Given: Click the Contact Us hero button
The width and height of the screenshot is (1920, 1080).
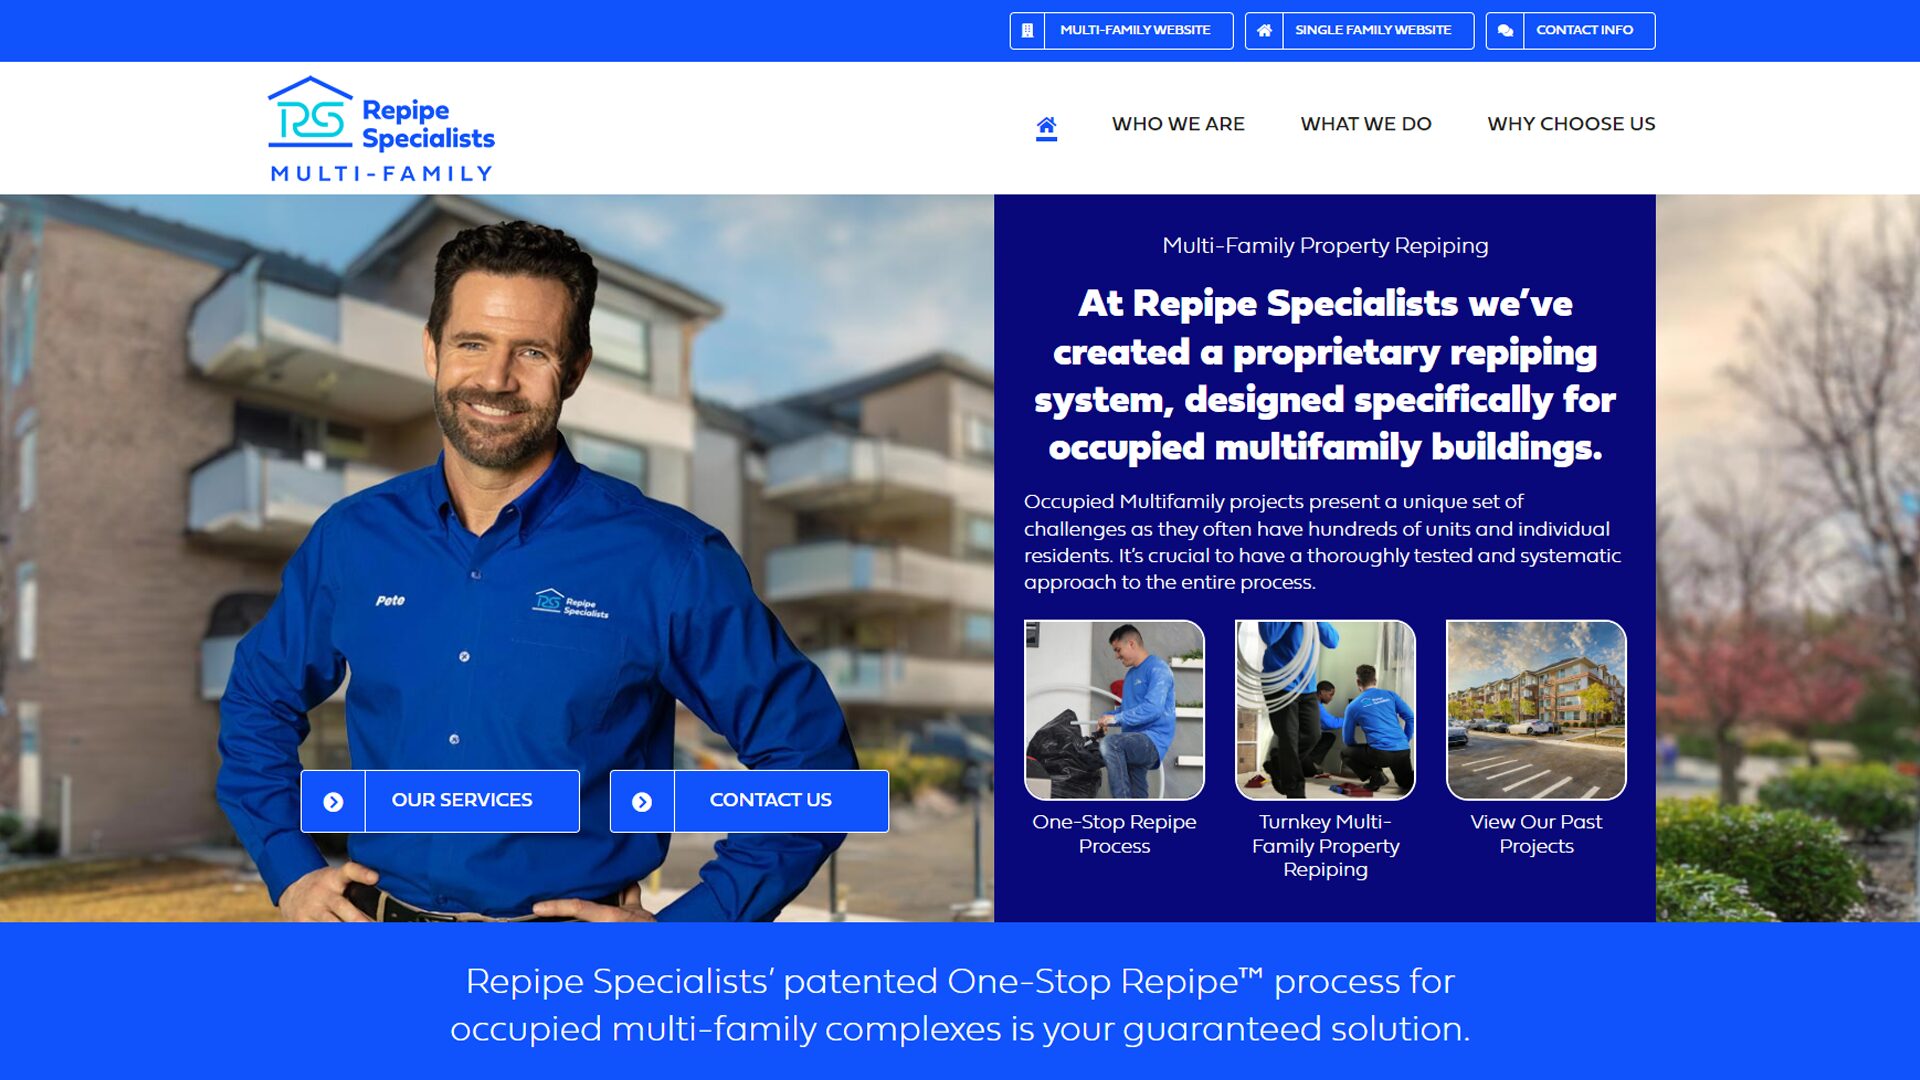Looking at the screenshot, I should (749, 801).
